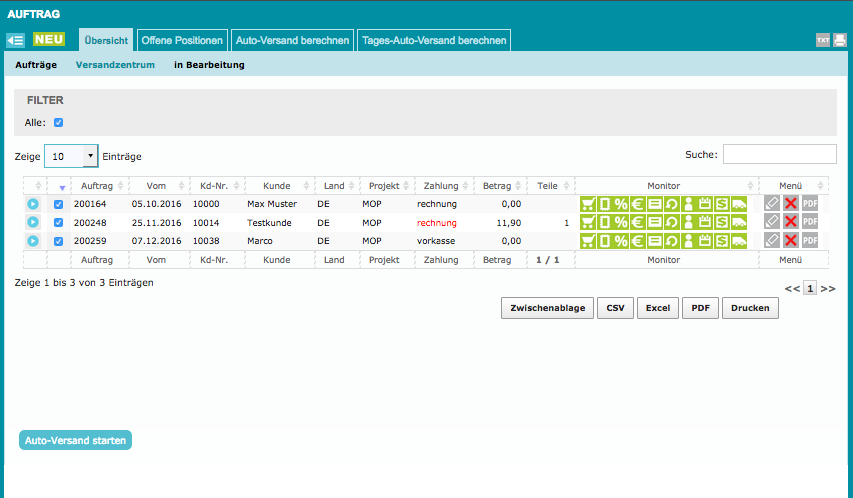Uncheck the Alle filter checkbox
The height and width of the screenshot is (498, 853).
pos(58,123)
